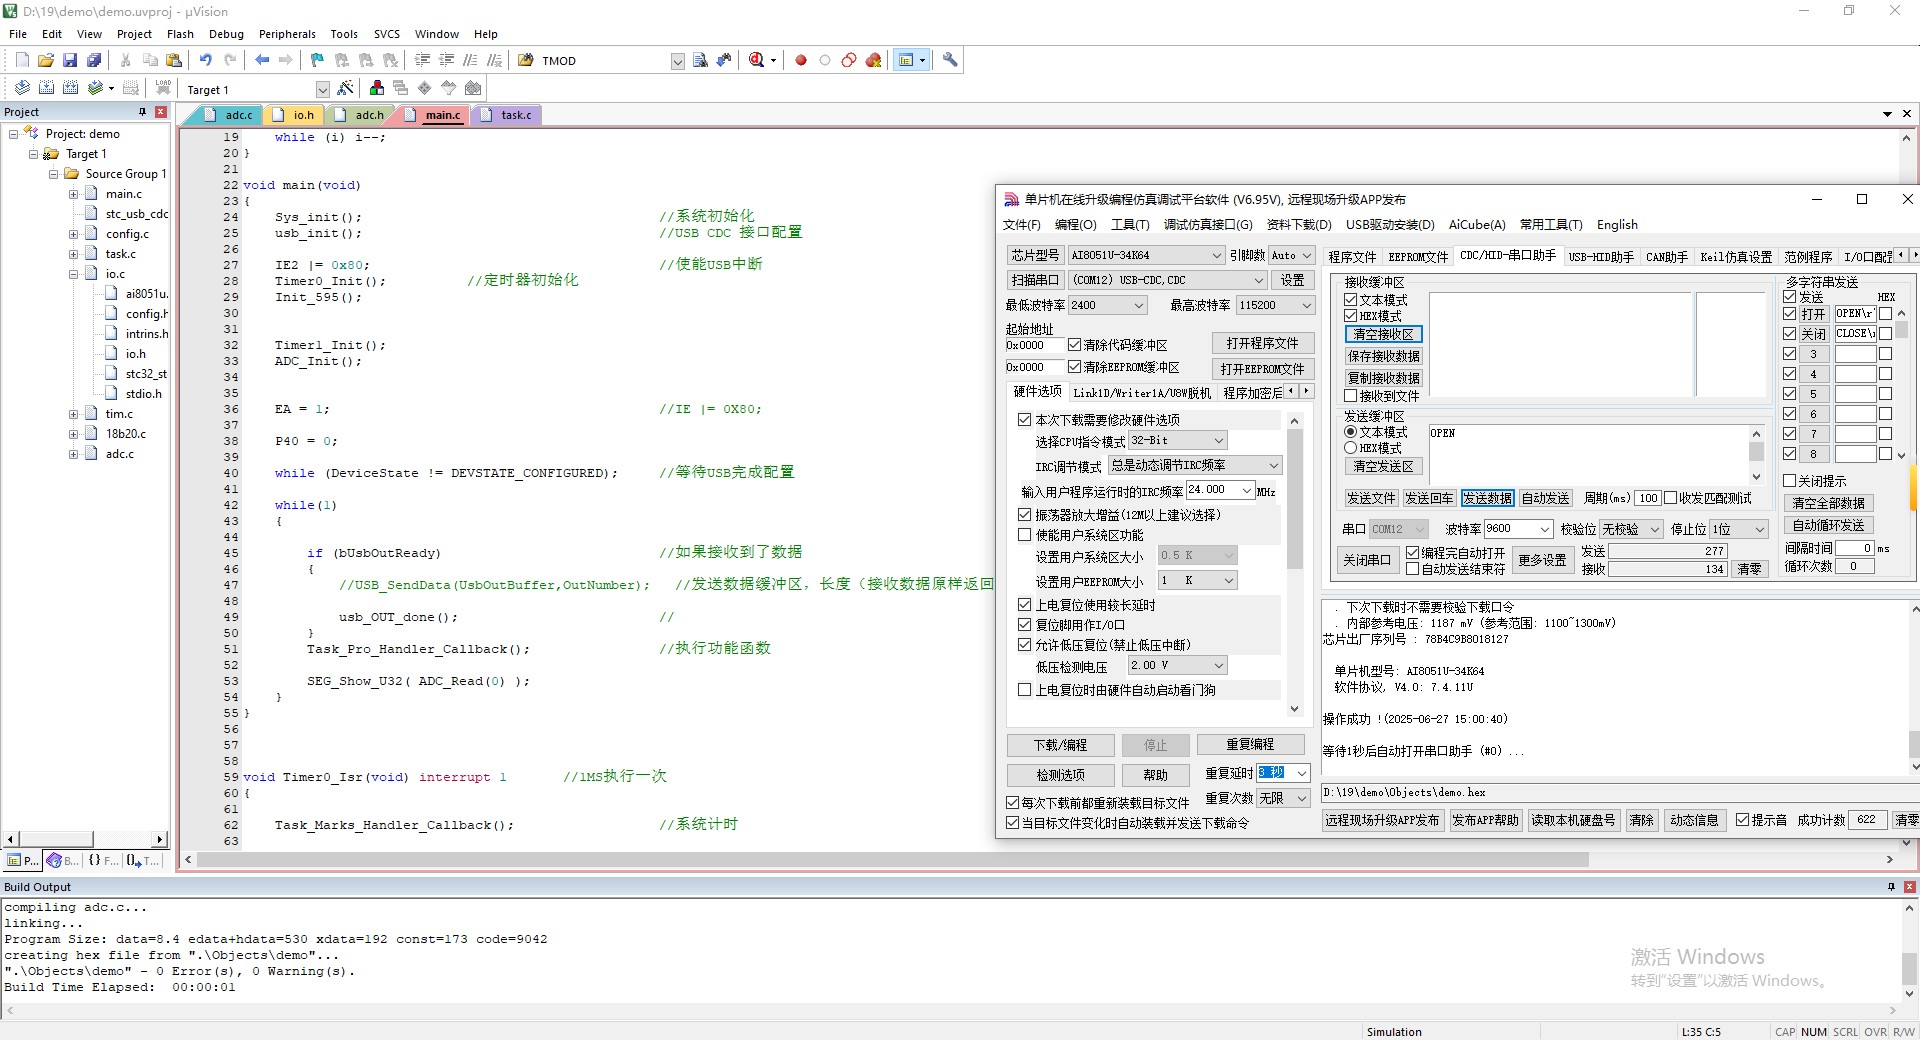The image size is (1920, 1040).
Task: Open Options for Target with the magic wand icon
Action: (346, 89)
